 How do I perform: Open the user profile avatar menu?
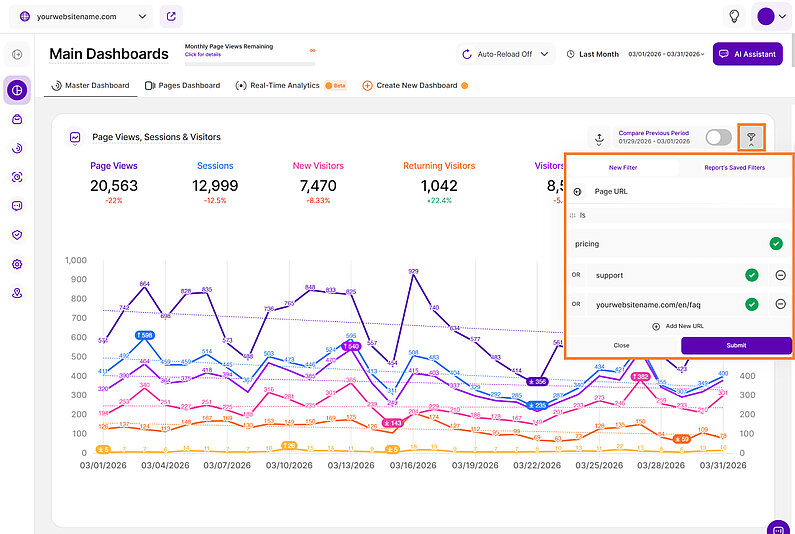point(772,17)
